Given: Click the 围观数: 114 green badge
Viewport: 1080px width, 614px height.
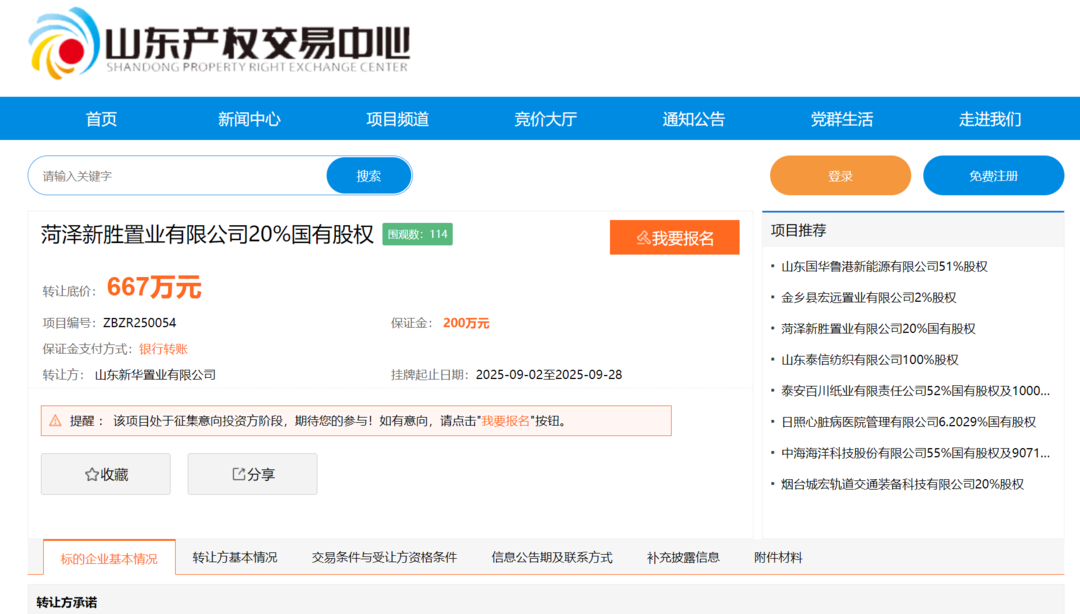Looking at the screenshot, I should tap(417, 234).
